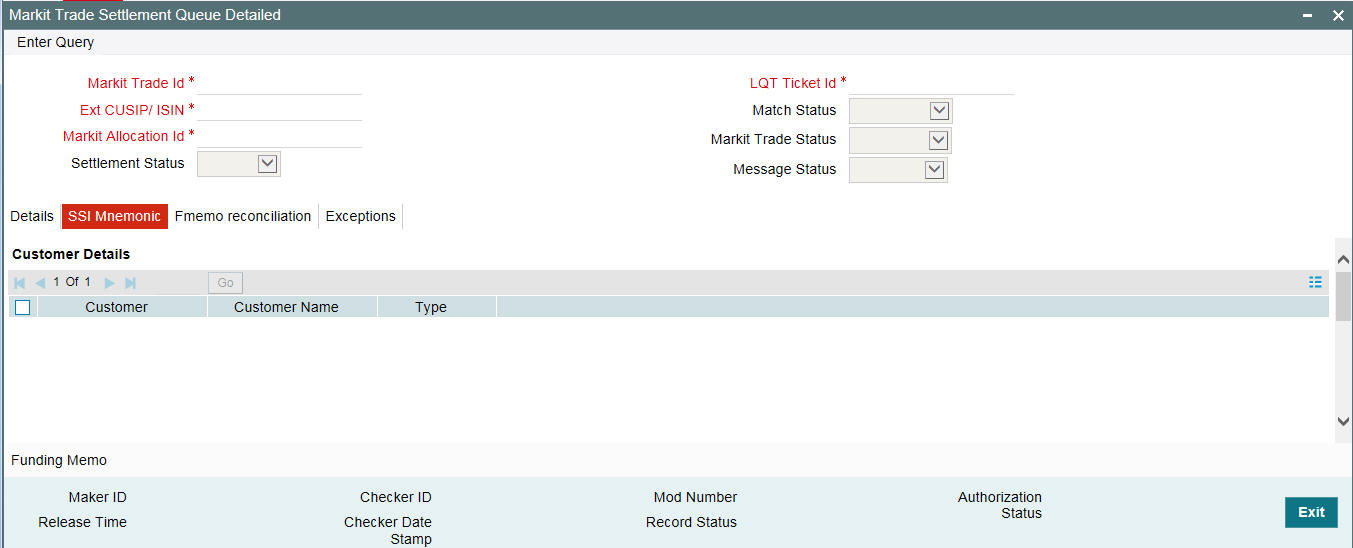
Task: Switch to the Details tab
Action: (x=32, y=216)
